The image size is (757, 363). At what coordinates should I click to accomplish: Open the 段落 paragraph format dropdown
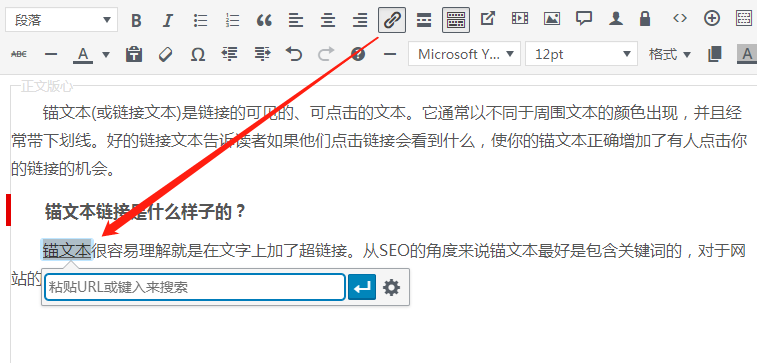[61, 20]
